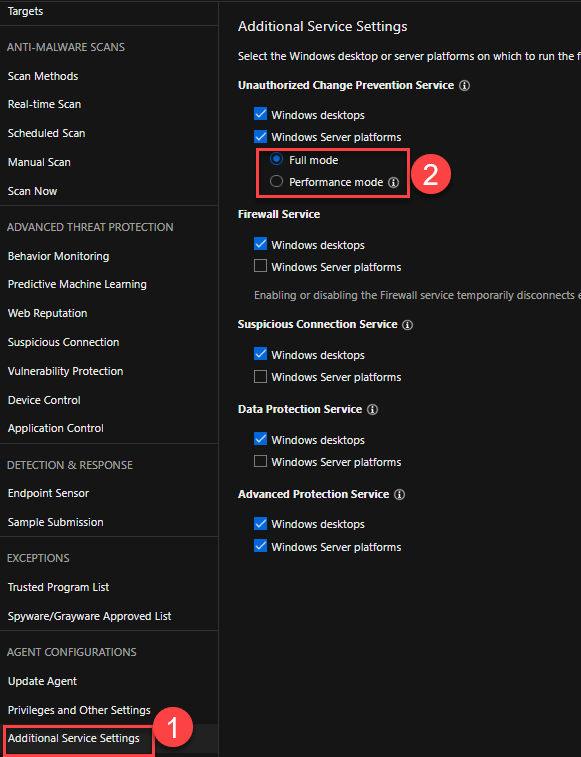Uncheck Windows desktops under Unauthorized Change Prevention

260,114
